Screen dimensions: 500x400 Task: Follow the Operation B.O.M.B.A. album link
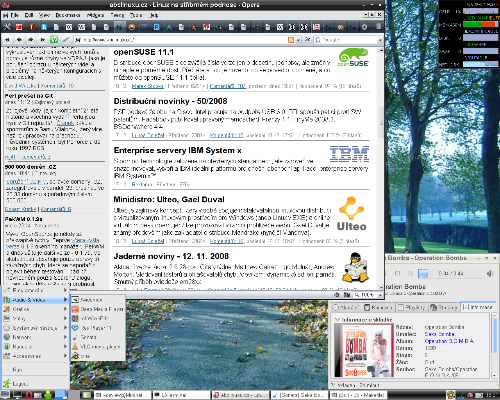click(449, 341)
